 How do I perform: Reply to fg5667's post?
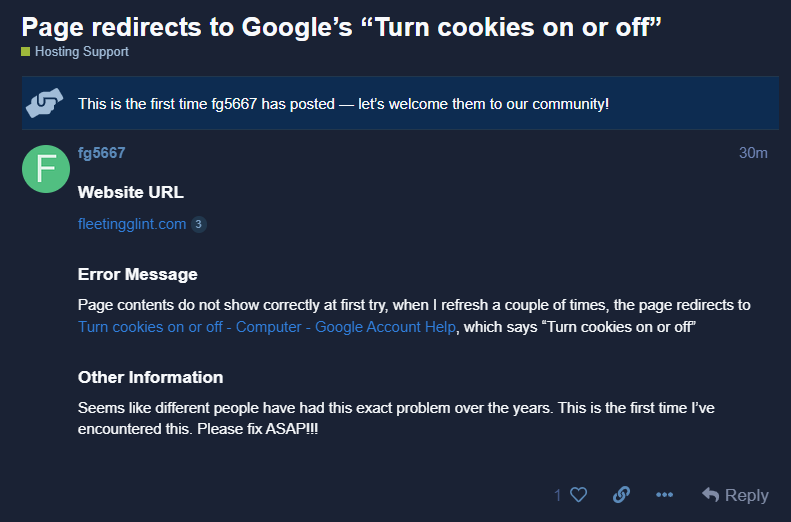[736, 495]
